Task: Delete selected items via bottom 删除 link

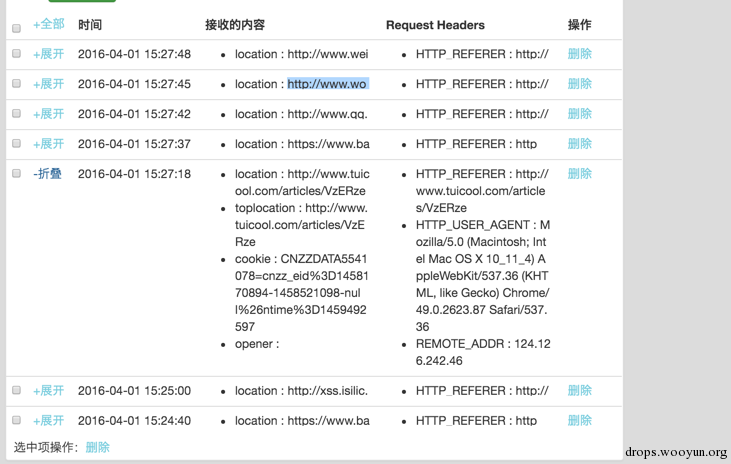Action: pyautogui.click(x=97, y=448)
